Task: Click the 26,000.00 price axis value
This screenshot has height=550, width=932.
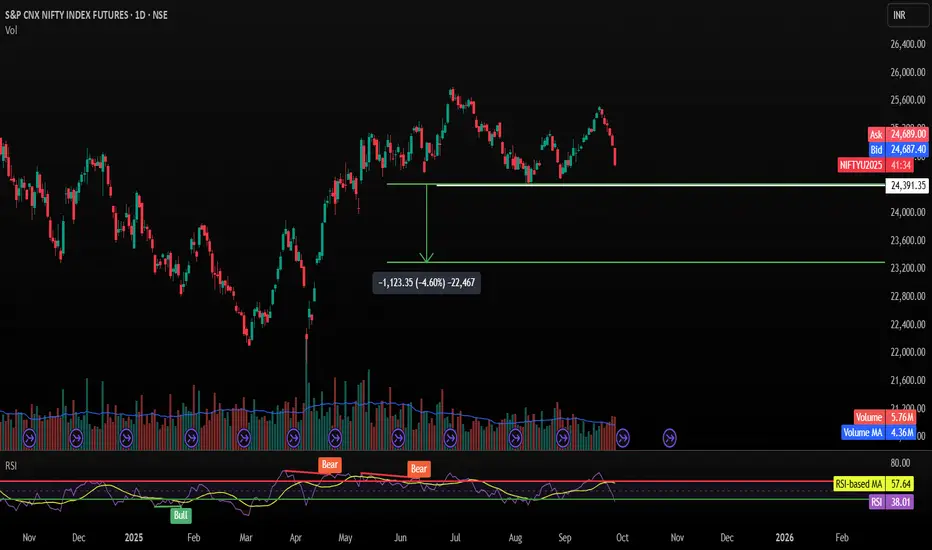Action: (x=908, y=72)
